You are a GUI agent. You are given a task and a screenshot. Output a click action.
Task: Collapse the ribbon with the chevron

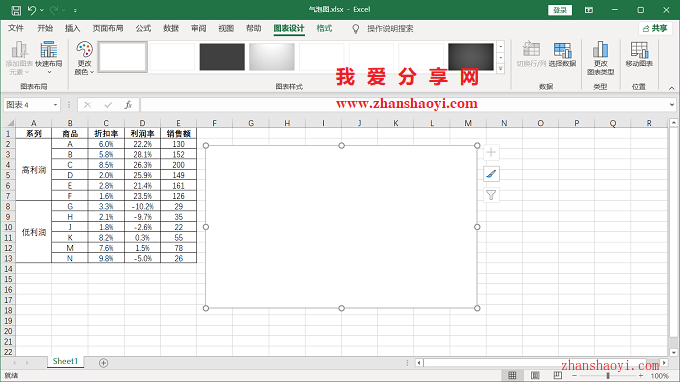tap(671, 88)
